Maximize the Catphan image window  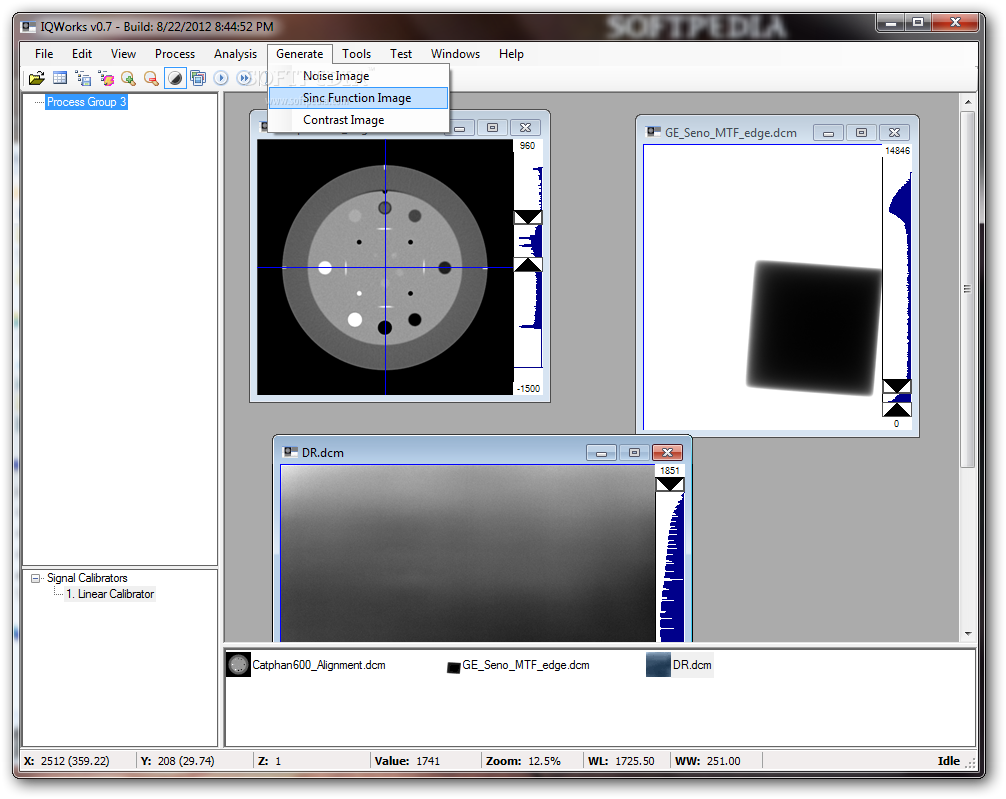pyautogui.click(x=492, y=128)
